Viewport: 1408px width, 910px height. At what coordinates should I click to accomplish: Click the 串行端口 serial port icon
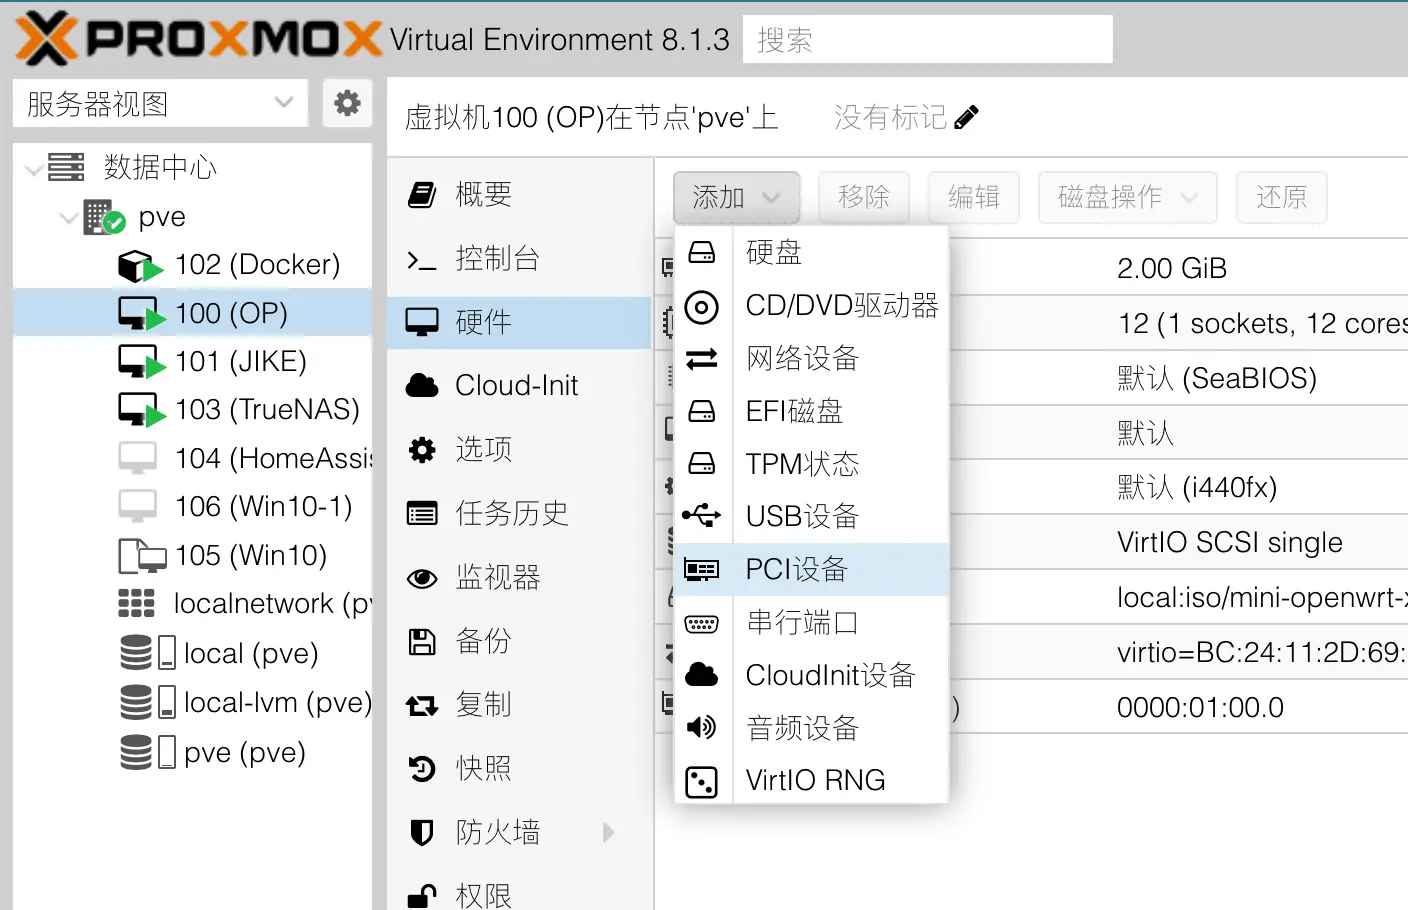(x=702, y=623)
